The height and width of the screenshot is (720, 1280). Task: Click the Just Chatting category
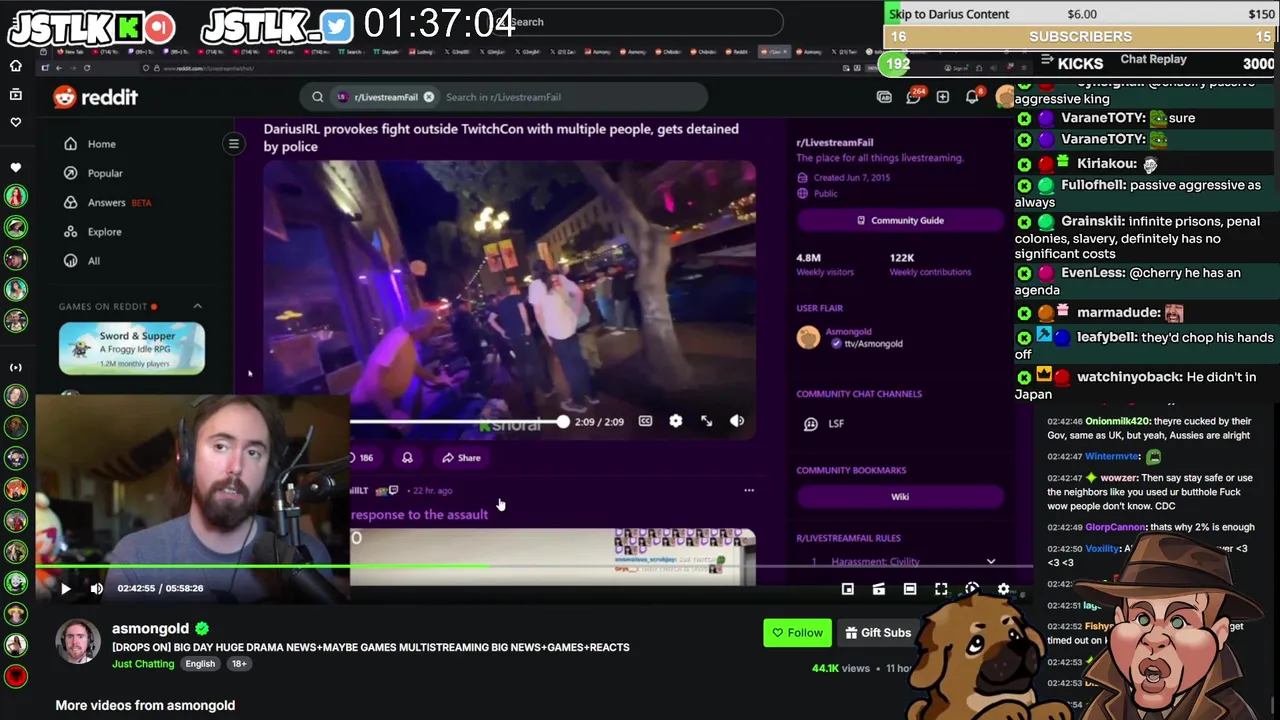[143, 664]
